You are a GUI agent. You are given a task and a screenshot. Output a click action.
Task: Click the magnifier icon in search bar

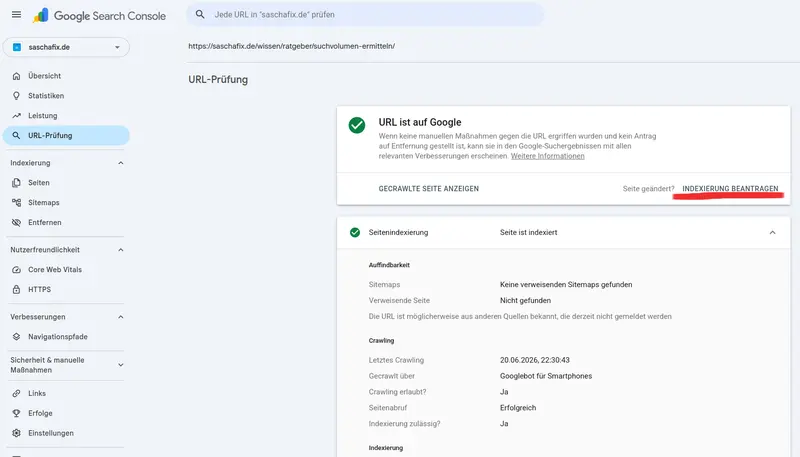(200, 15)
